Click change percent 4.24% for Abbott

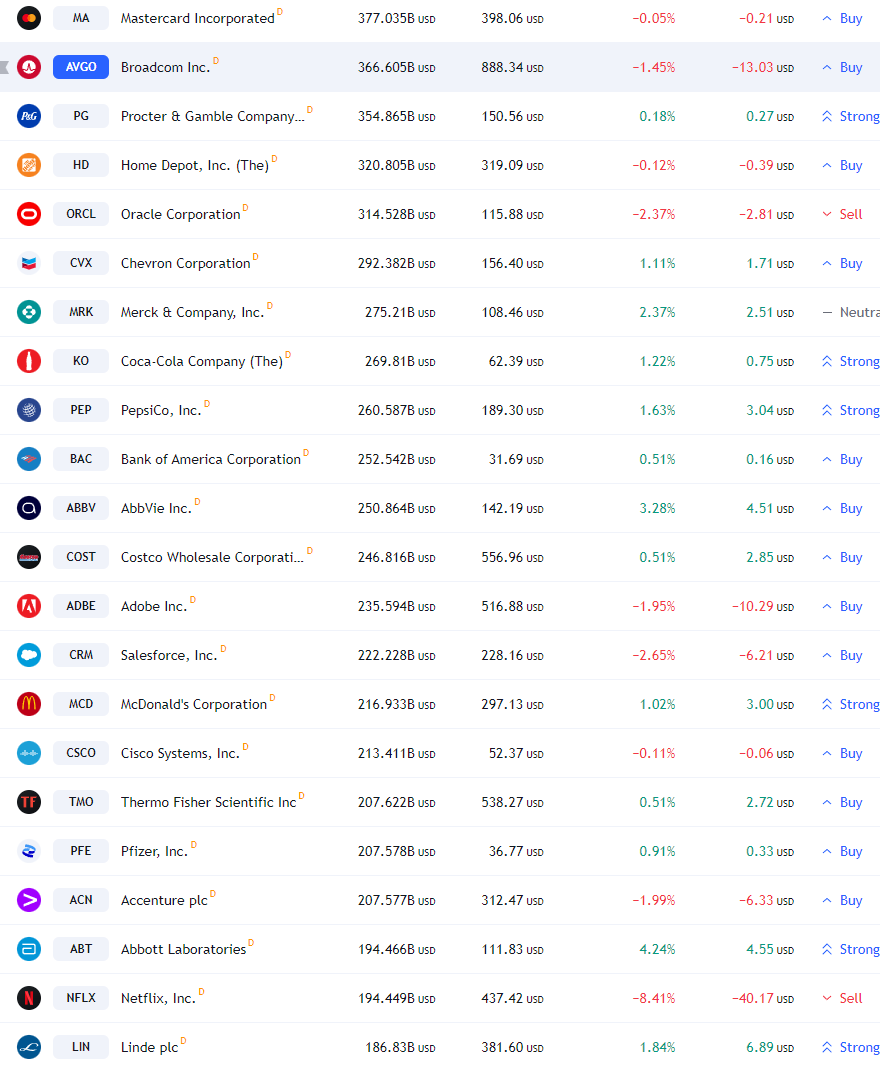657,949
